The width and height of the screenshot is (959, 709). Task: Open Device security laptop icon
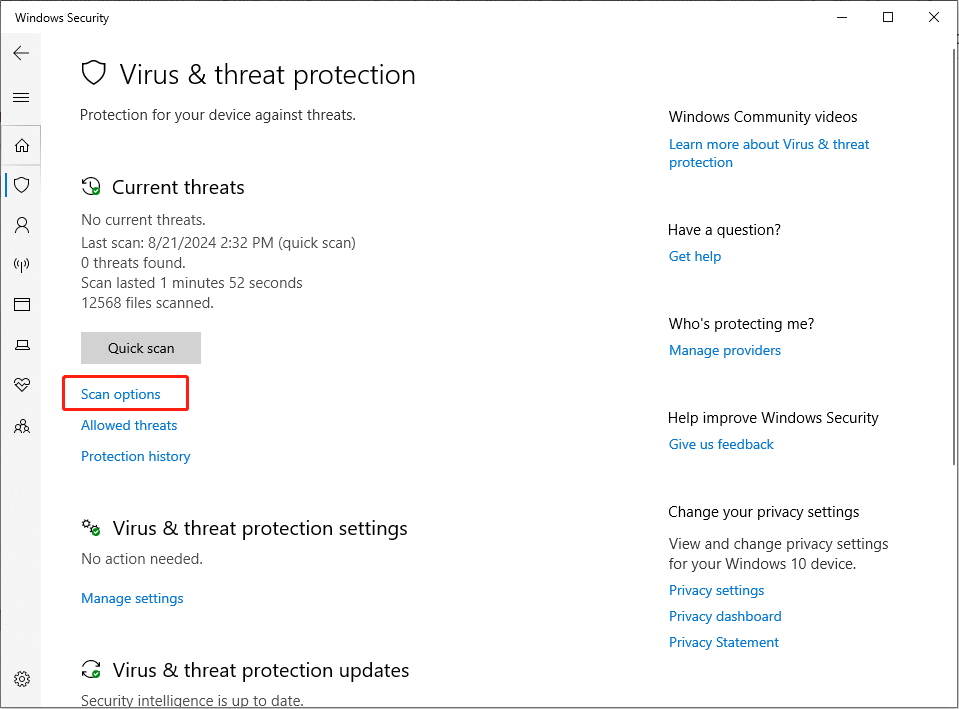pyautogui.click(x=22, y=345)
